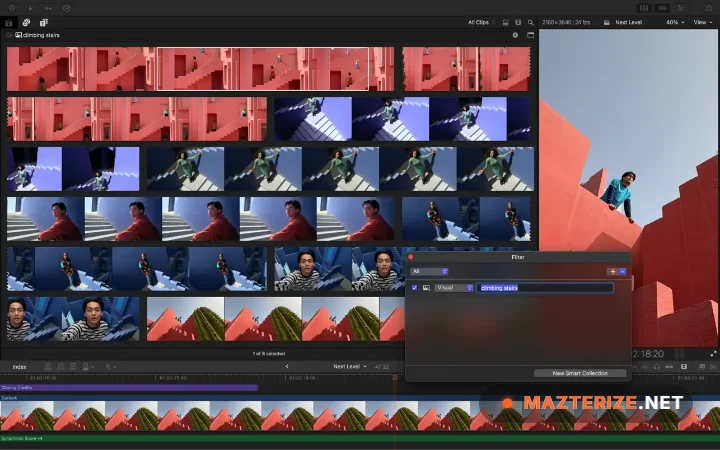This screenshot has width=720, height=450.
Task: Click the import media arrow icon
Action: [x=30, y=8]
